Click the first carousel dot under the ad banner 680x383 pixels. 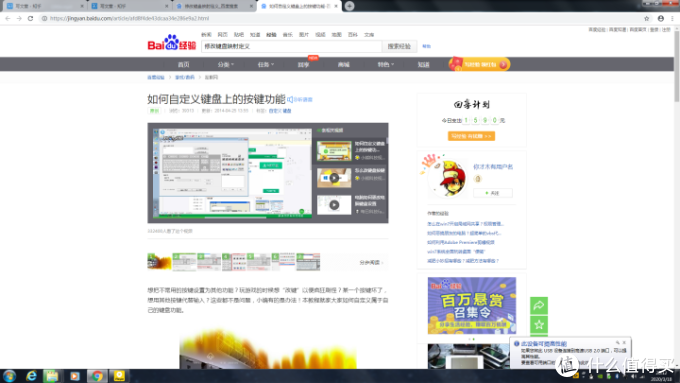470,339
